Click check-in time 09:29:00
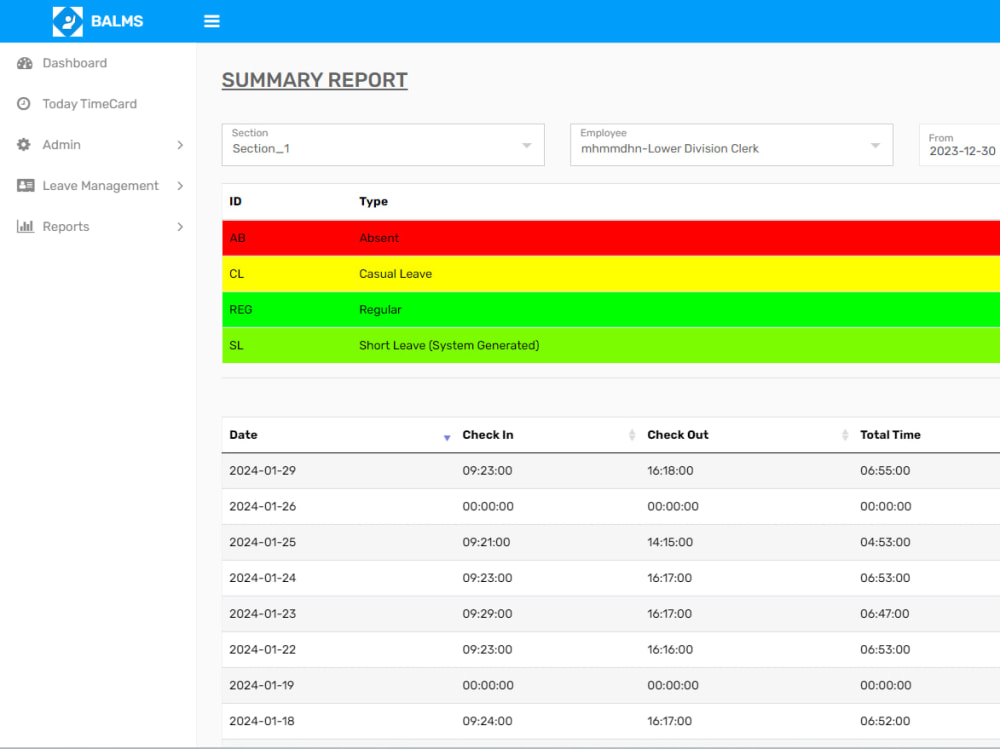The width and height of the screenshot is (1000, 749). coord(487,614)
